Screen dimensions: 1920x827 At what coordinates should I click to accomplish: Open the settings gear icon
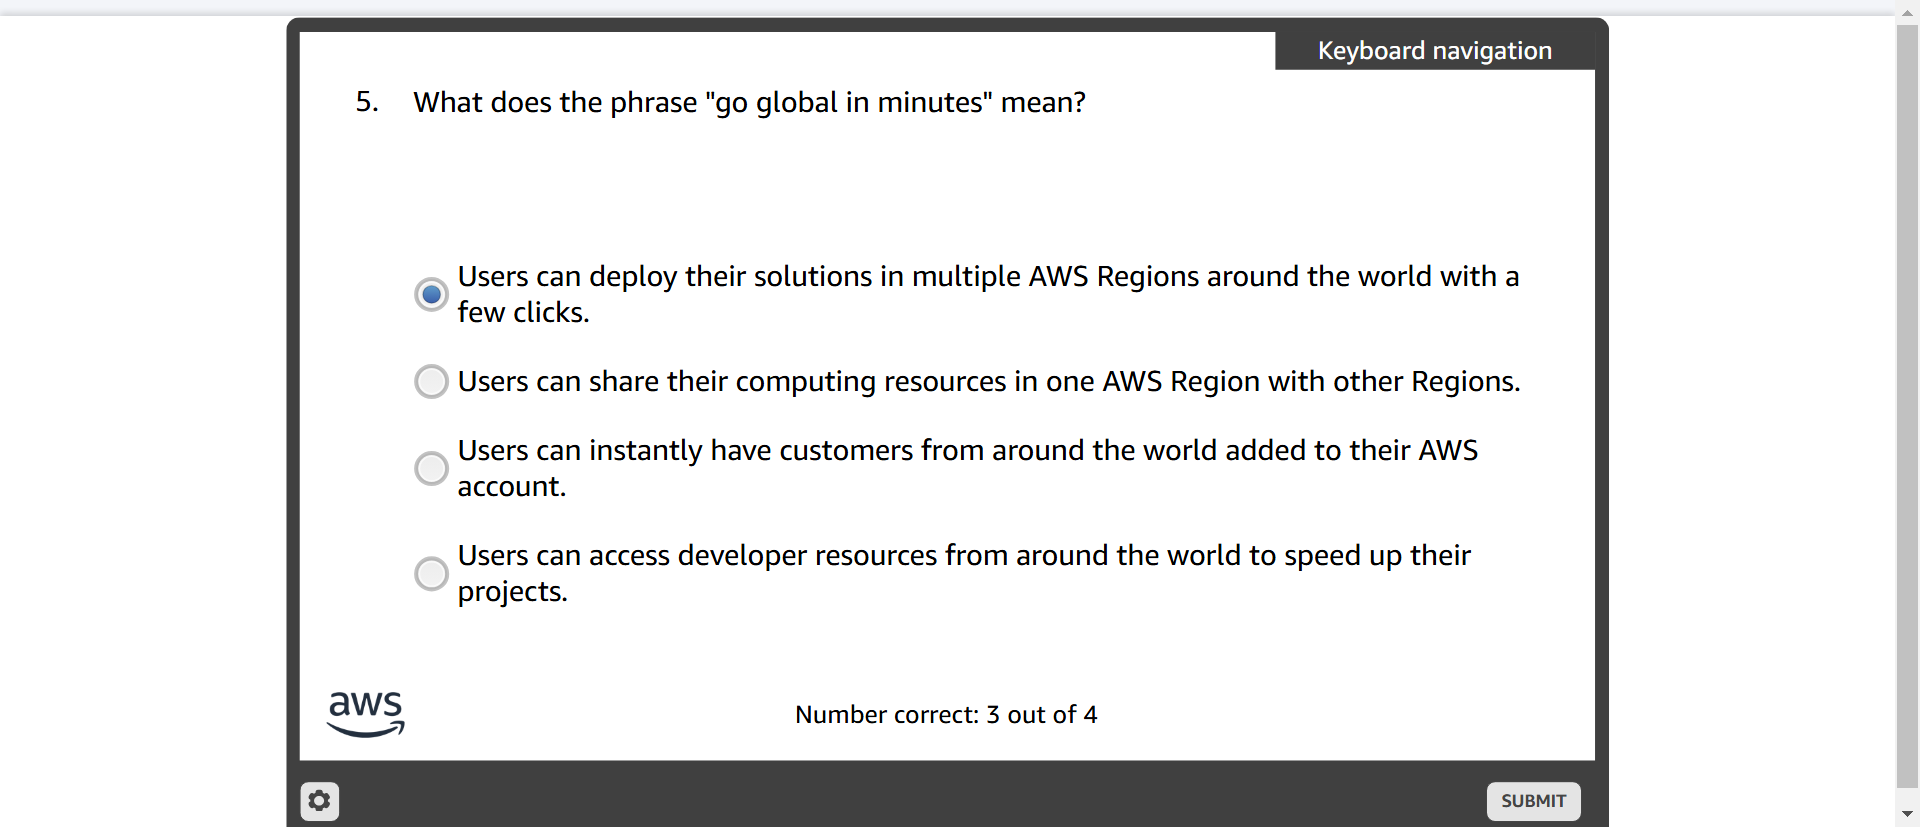[x=320, y=801]
